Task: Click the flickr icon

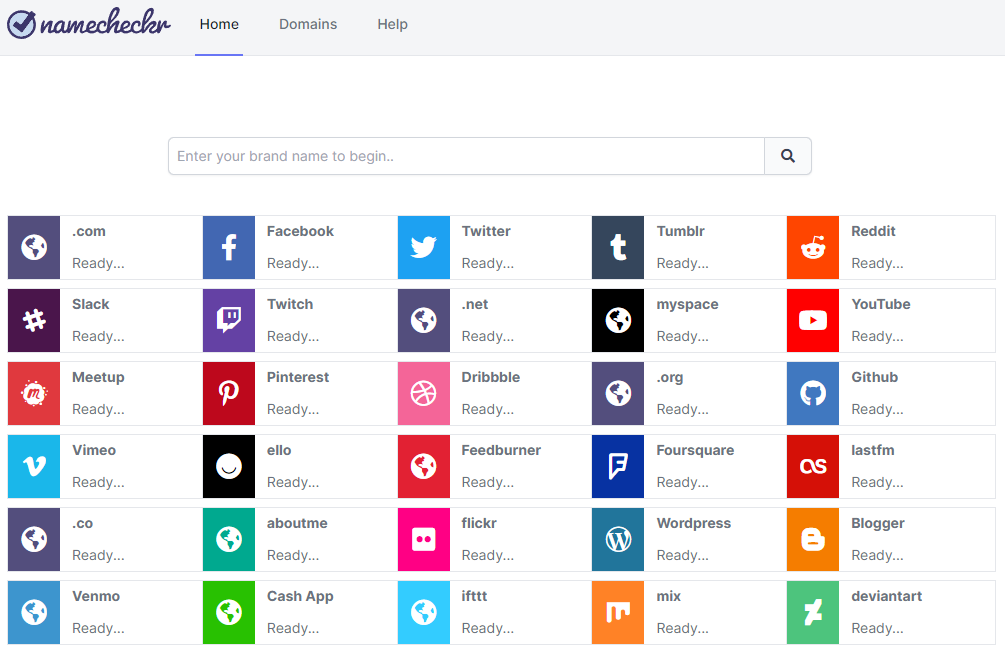Action: tap(423, 539)
